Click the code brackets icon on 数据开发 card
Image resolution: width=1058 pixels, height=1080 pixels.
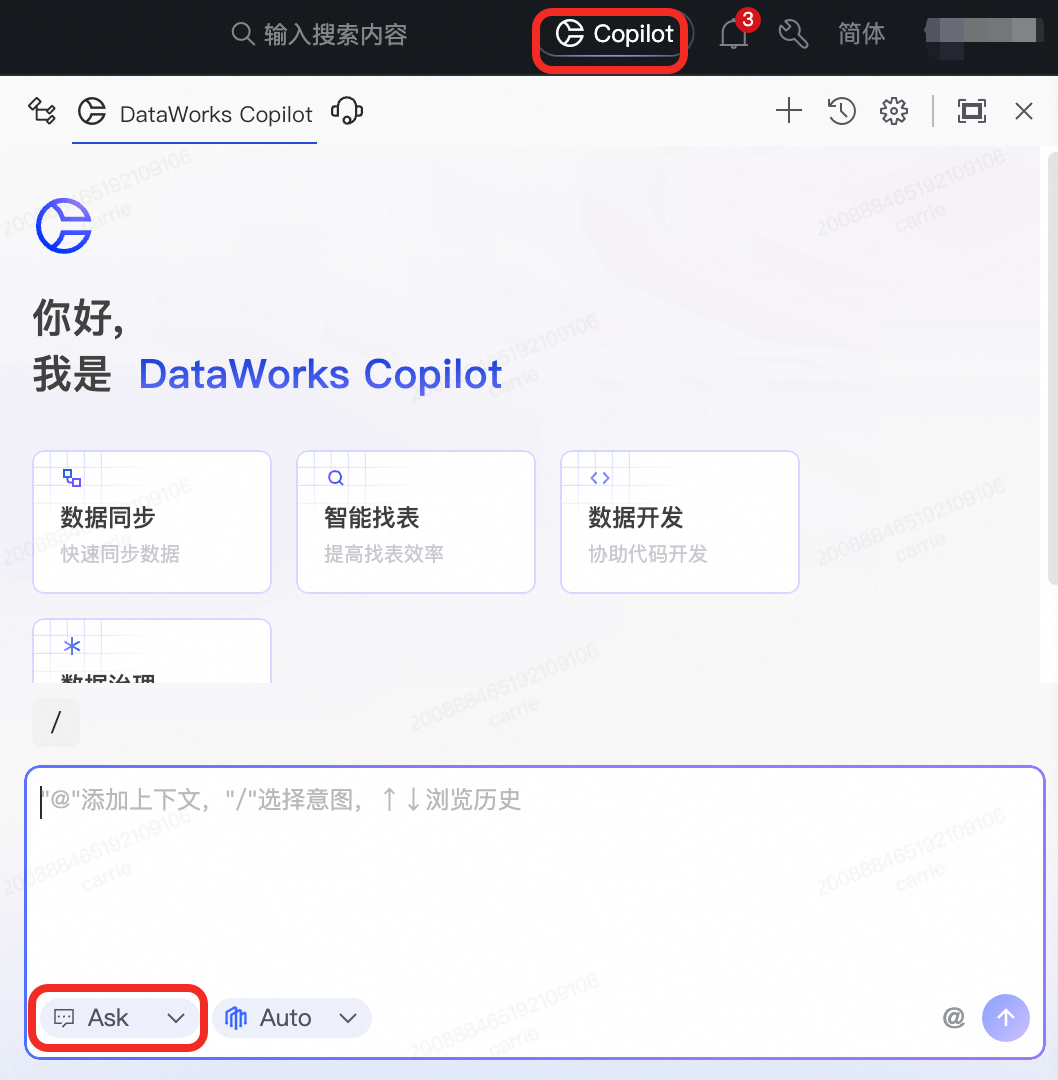(x=600, y=477)
